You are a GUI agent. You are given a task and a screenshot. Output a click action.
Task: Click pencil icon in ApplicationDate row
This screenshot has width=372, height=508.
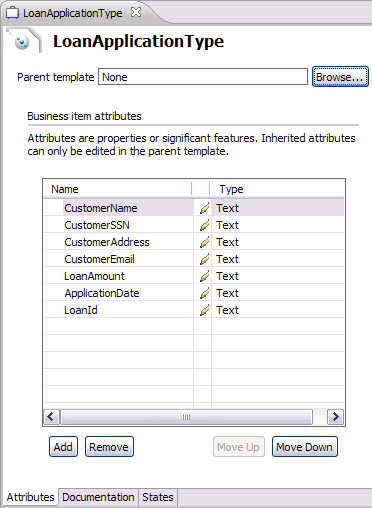204,293
